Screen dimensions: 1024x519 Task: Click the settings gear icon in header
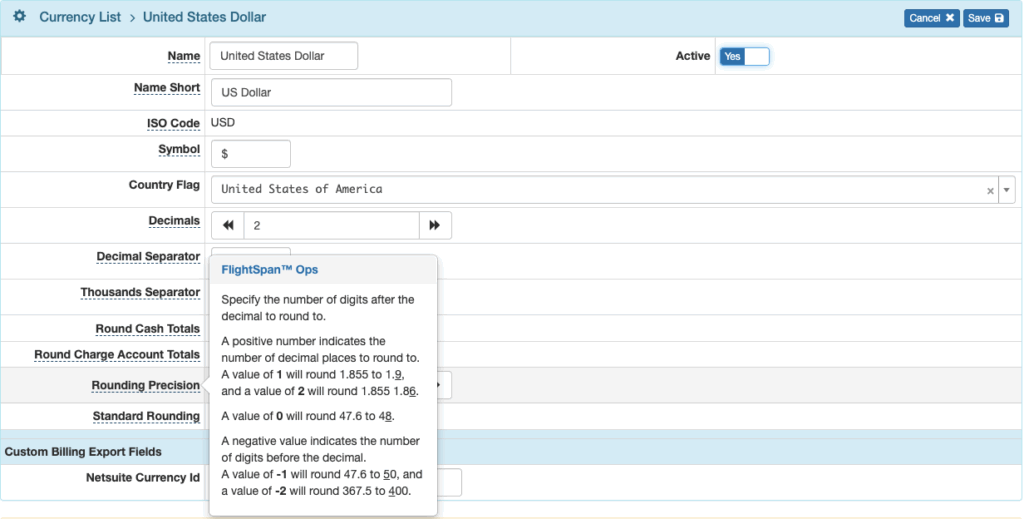coord(19,17)
